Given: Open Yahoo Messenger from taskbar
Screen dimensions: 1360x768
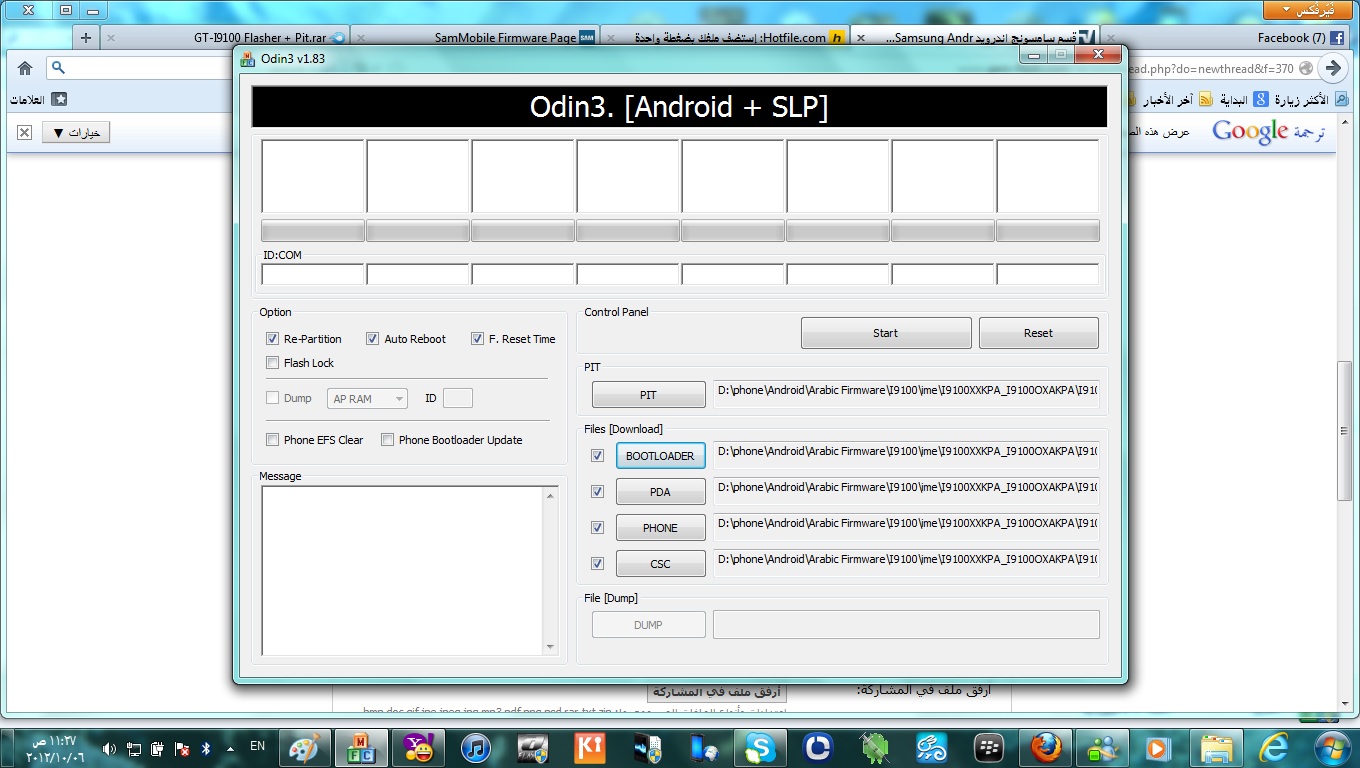Looking at the screenshot, I should 418,747.
